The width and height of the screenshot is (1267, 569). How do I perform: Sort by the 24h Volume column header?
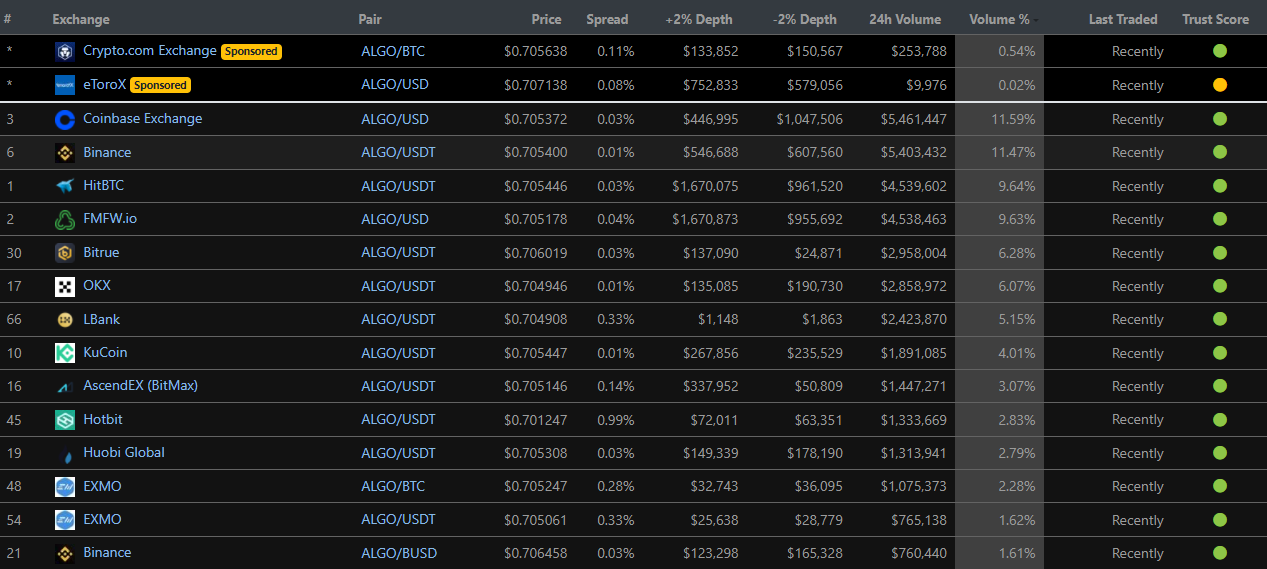click(x=905, y=19)
